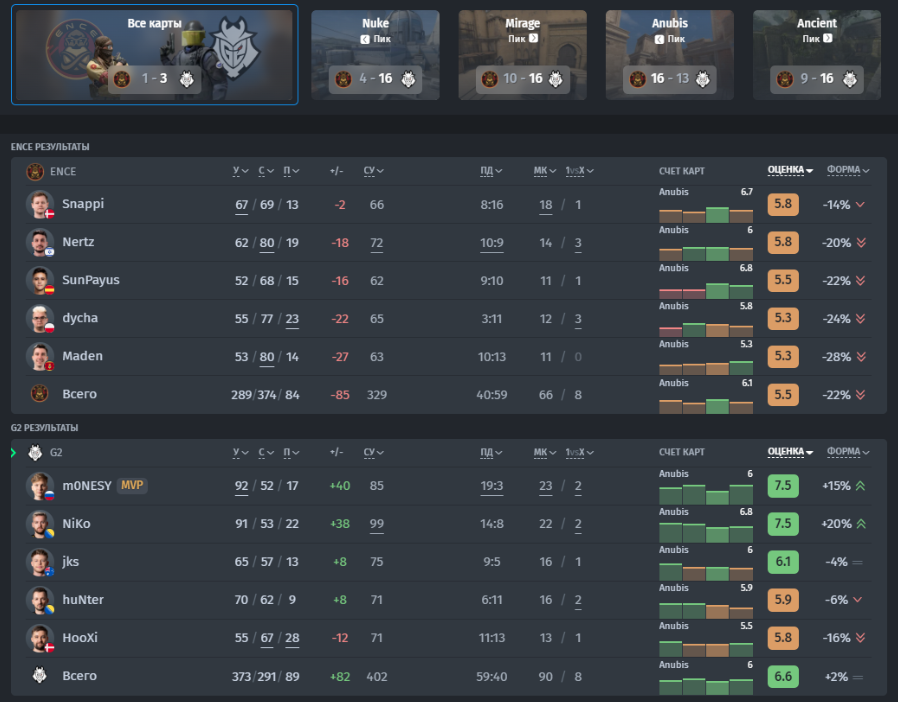898x702 pixels.
Task: Sort the ENCE table by the МК column
Action: 545,171
